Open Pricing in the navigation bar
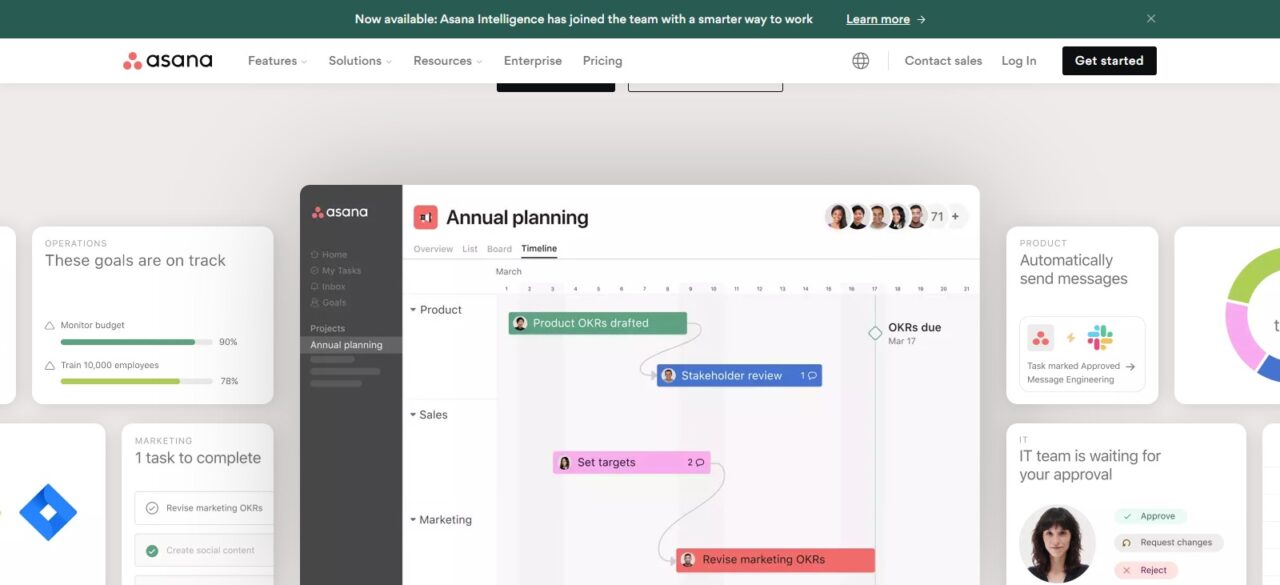 point(602,61)
